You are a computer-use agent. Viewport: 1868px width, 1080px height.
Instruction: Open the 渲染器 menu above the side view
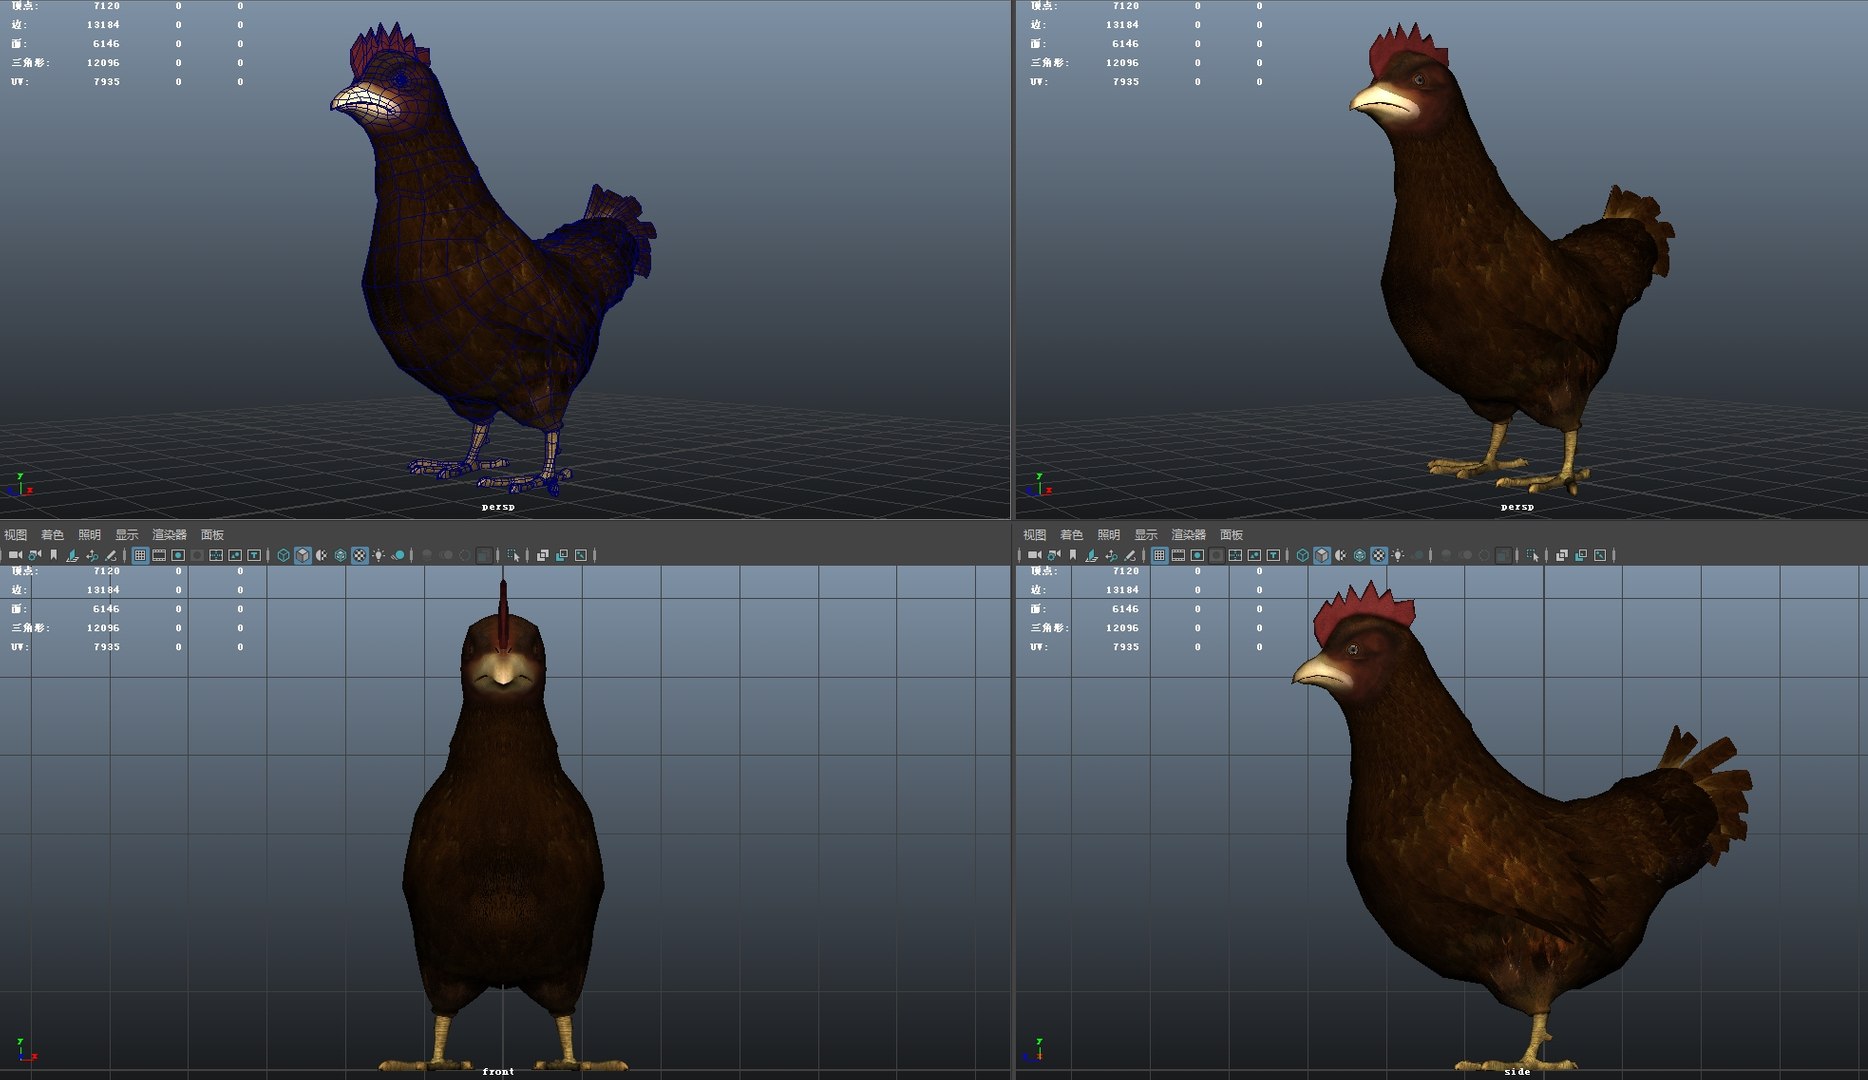pyautogui.click(x=1189, y=535)
